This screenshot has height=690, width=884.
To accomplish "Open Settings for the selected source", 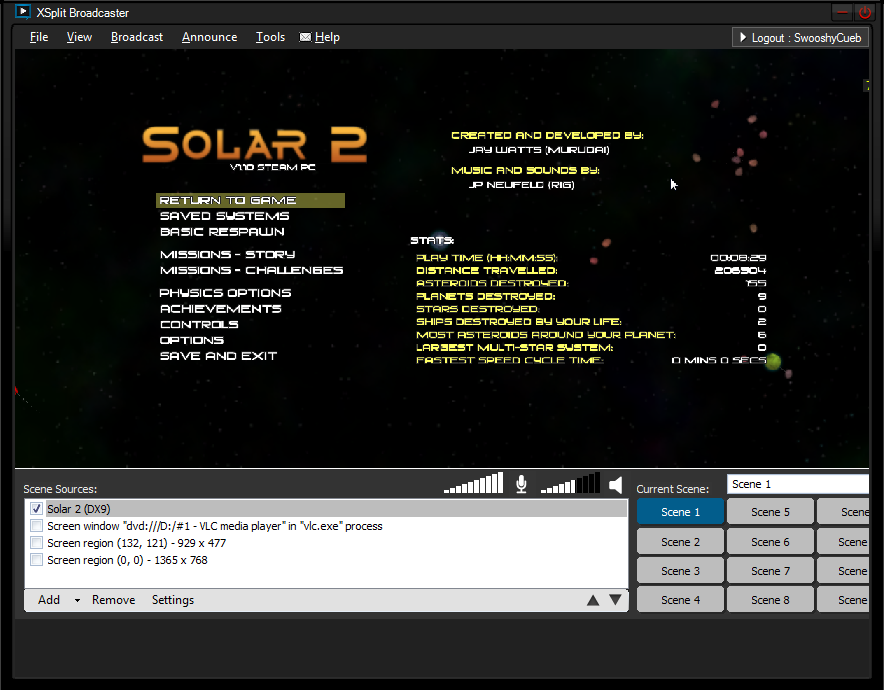I will coord(173,600).
